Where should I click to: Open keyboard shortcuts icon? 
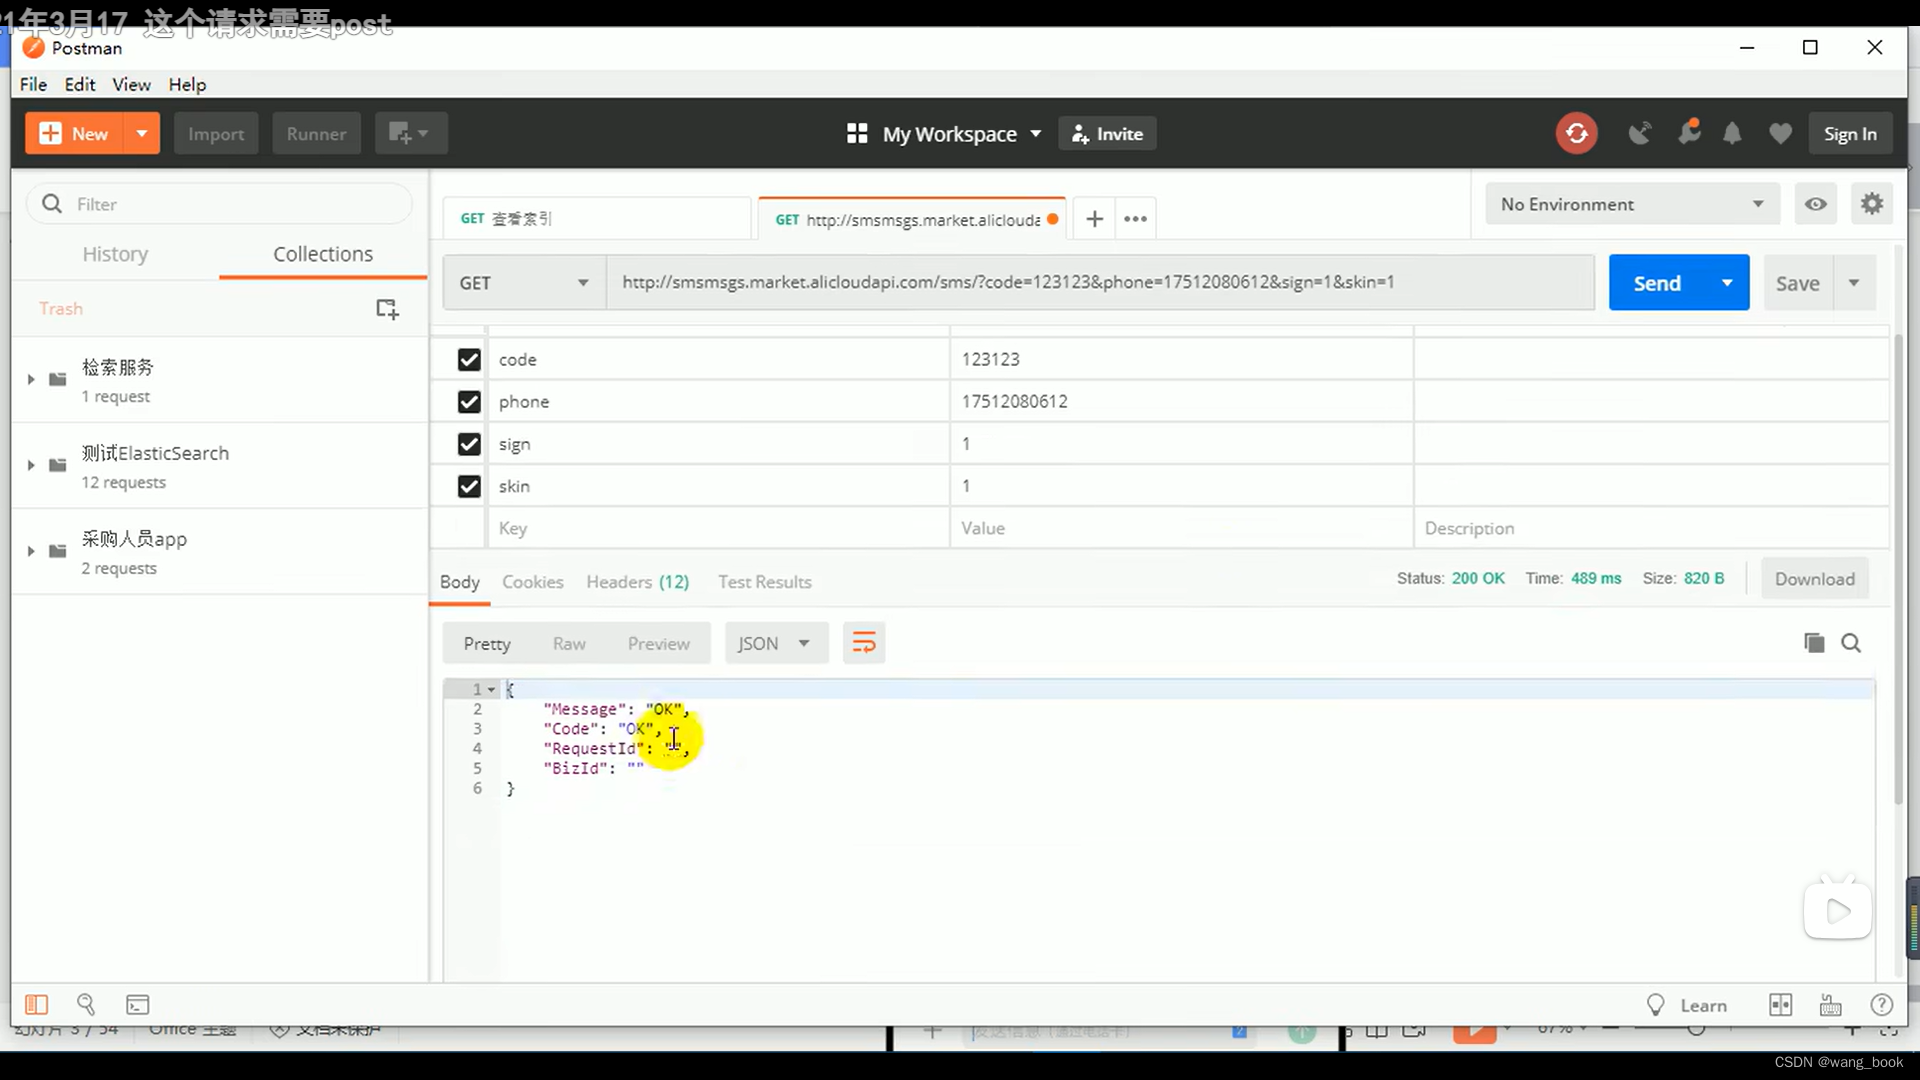click(x=1831, y=1005)
